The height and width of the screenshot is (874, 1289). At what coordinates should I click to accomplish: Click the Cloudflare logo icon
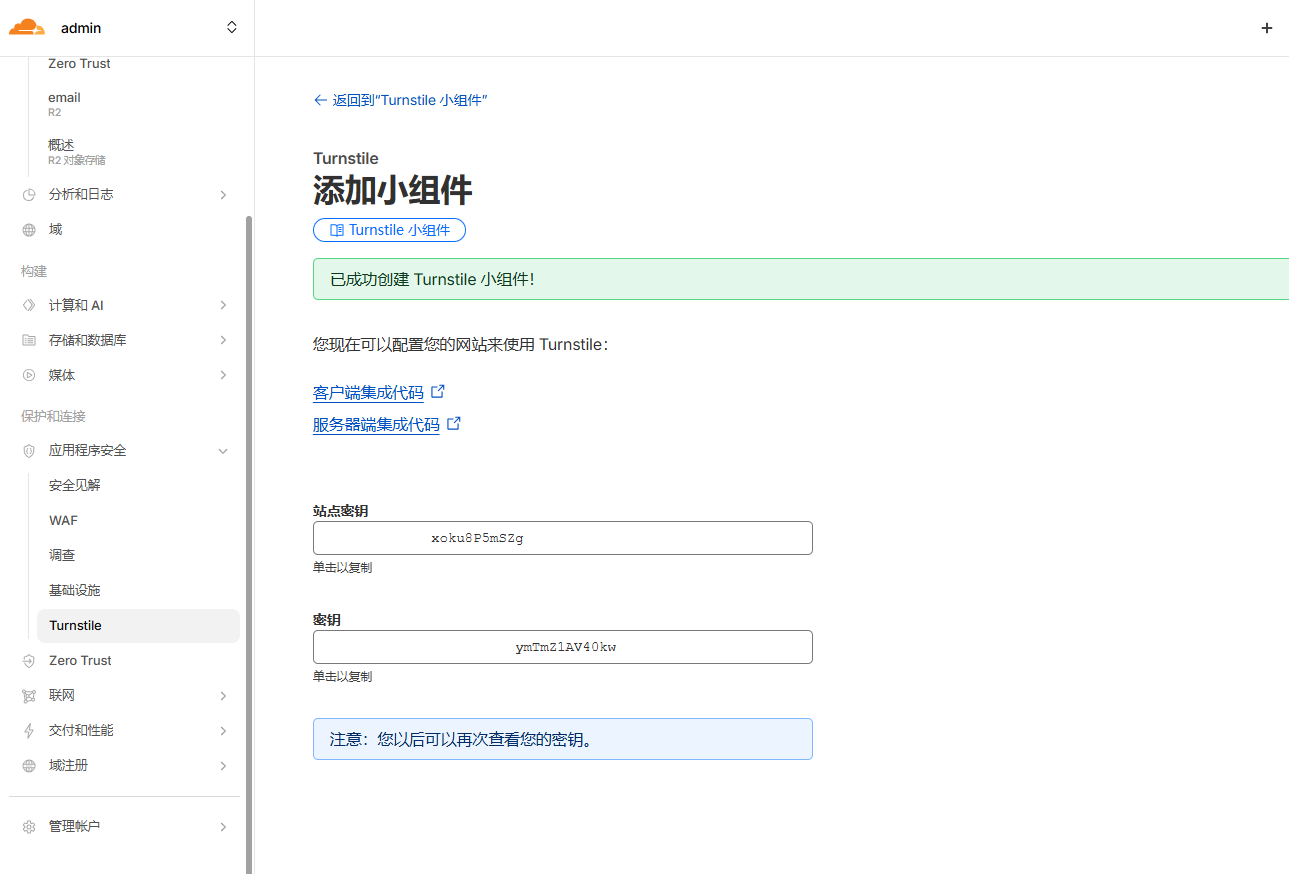coord(27,28)
